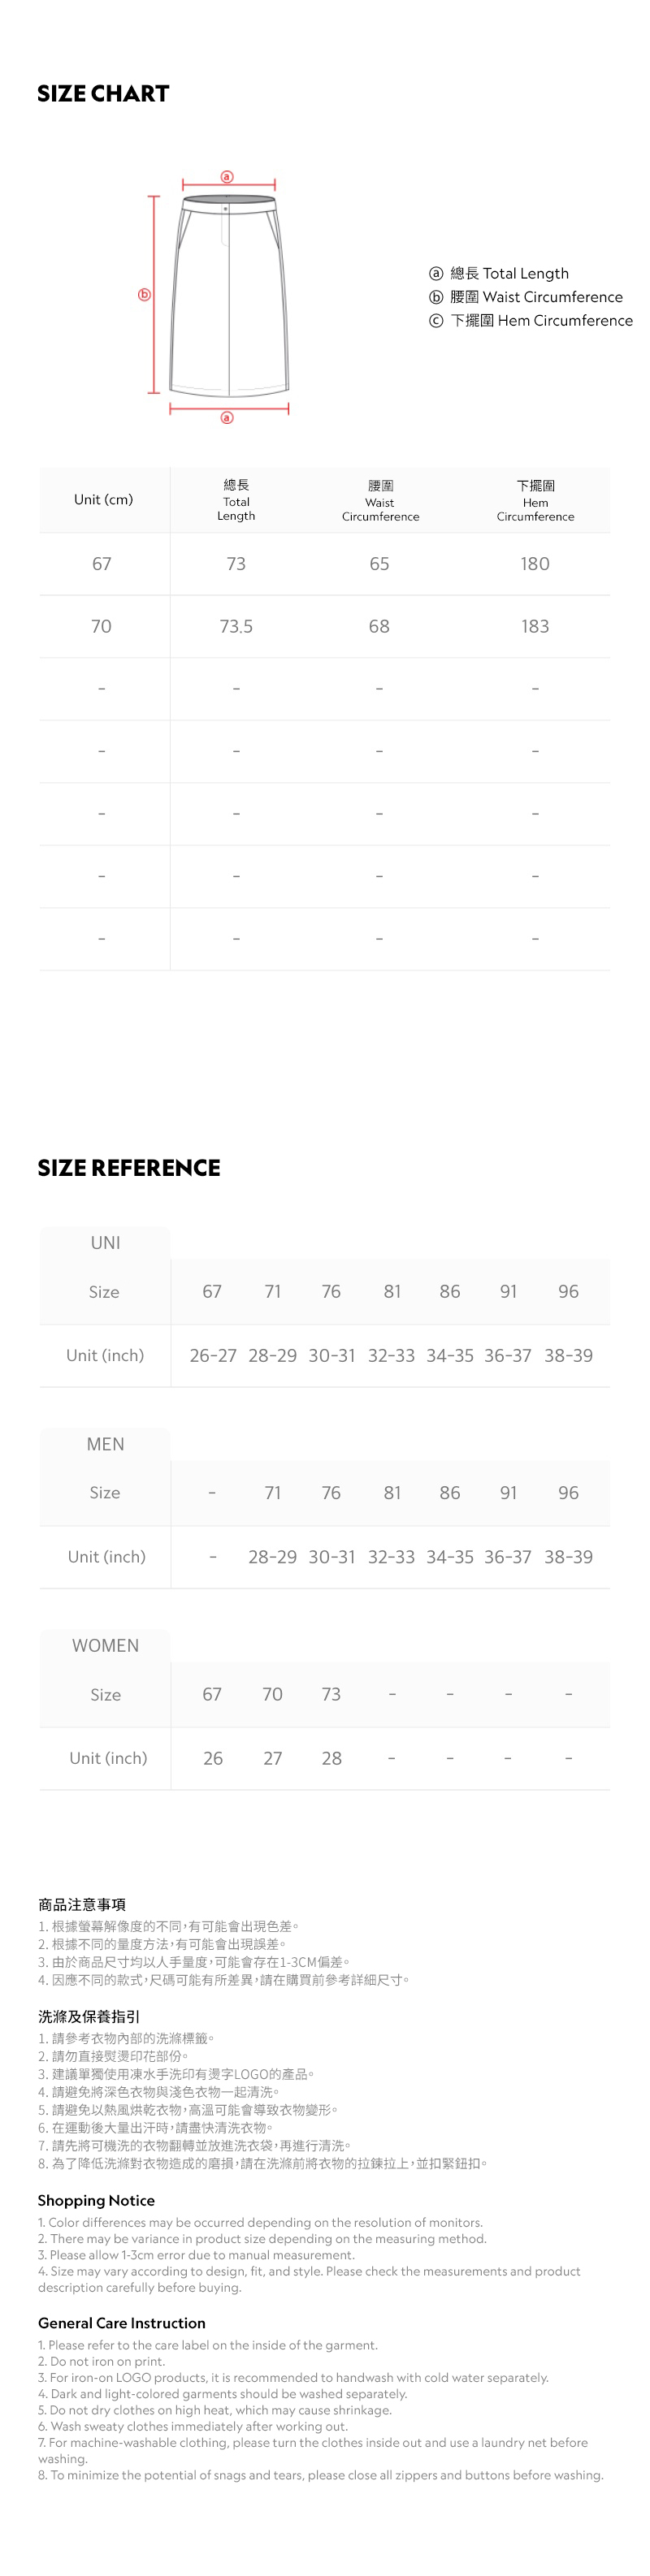Click the 73.5 total length value
The height and width of the screenshot is (2576, 650).
[x=236, y=627]
